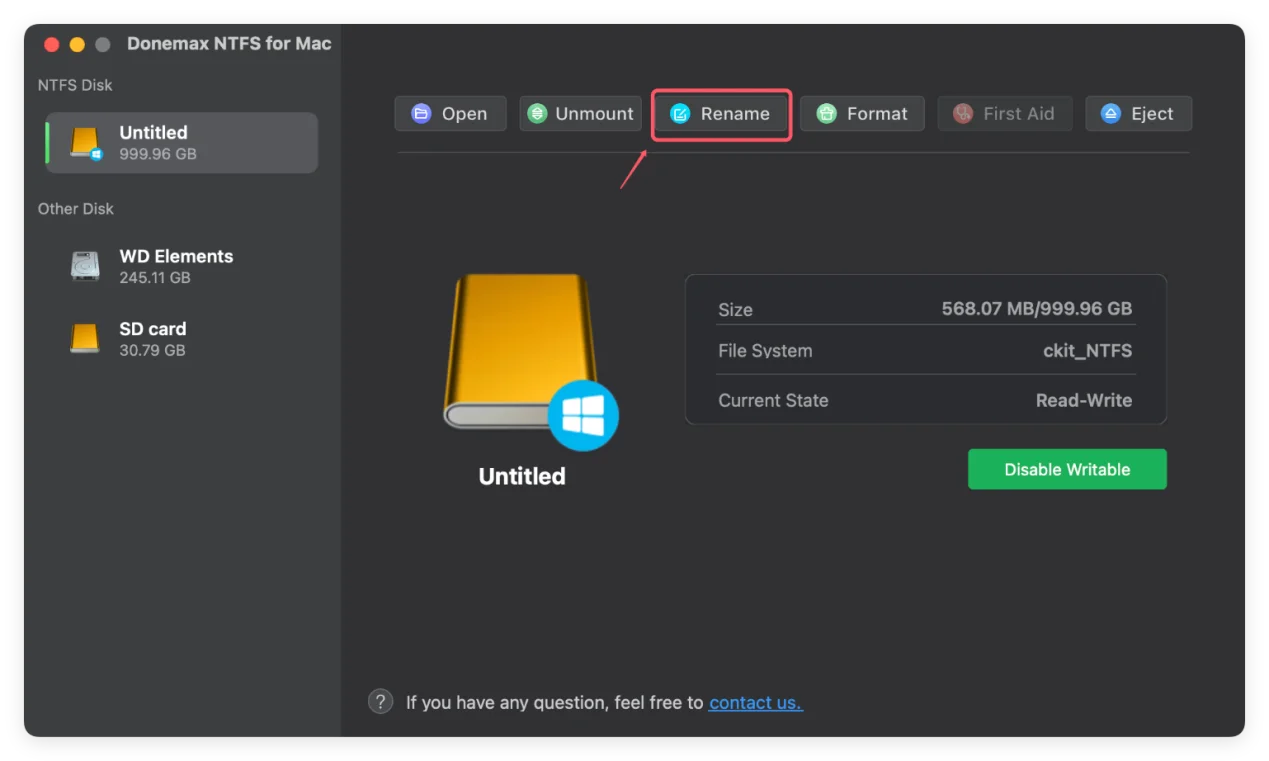Eject the disk with the Eject button
Image resolution: width=1269 pixels, height=761 pixels.
point(1138,114)
